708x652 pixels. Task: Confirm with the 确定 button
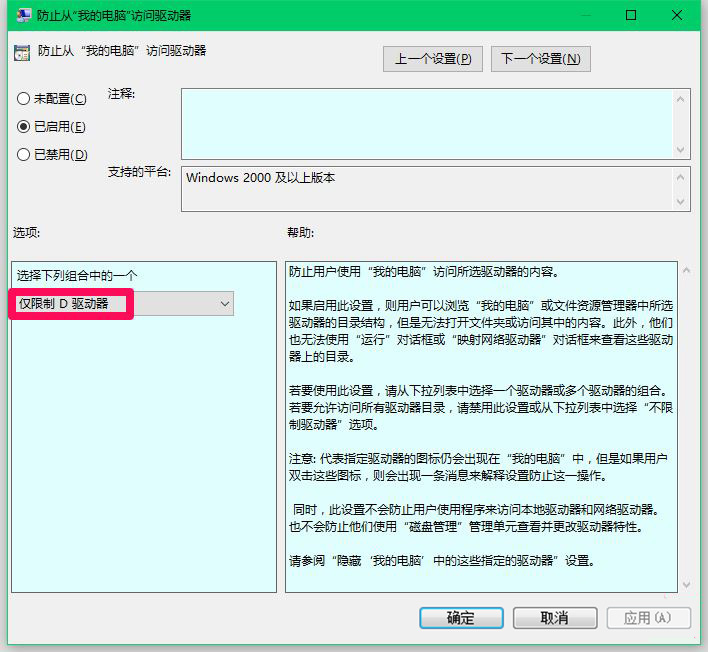[461, 618]
